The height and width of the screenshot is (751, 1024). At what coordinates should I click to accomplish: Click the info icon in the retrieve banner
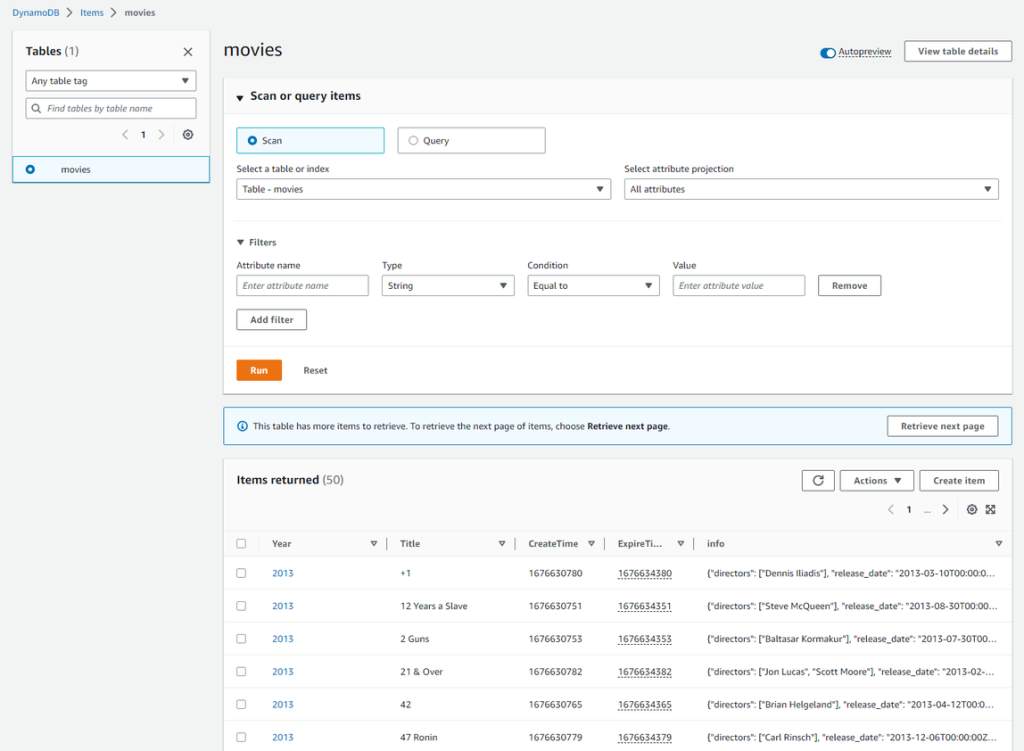(x=242, y=426)
